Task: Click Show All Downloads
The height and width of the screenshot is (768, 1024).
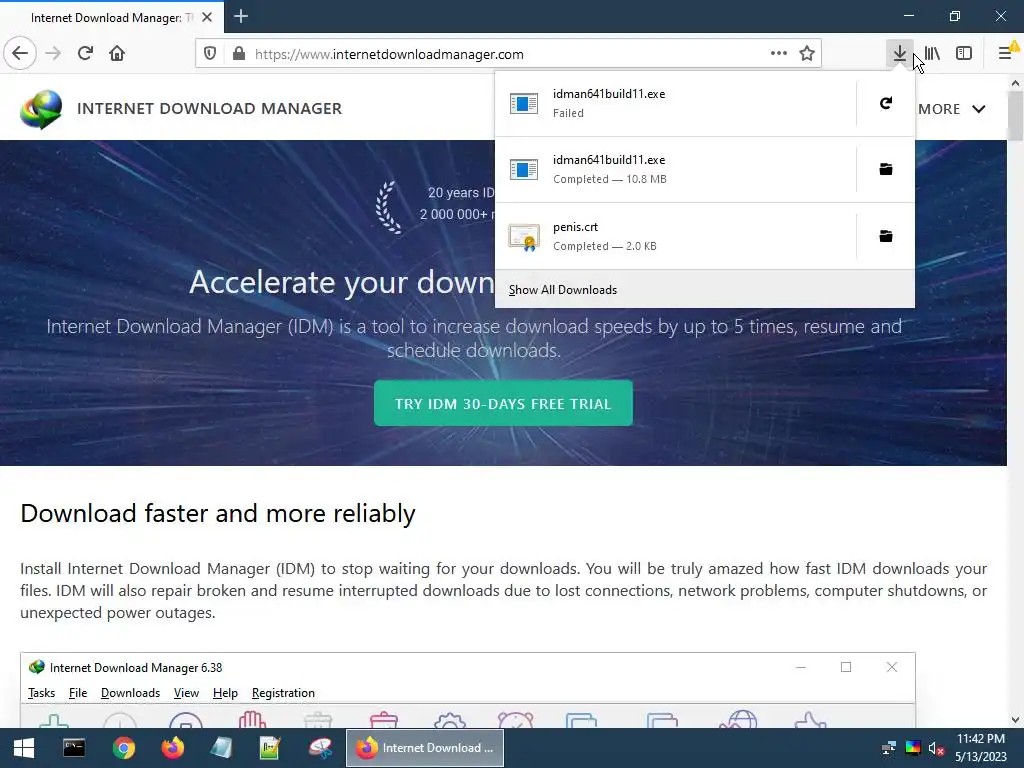Action: 562,290
